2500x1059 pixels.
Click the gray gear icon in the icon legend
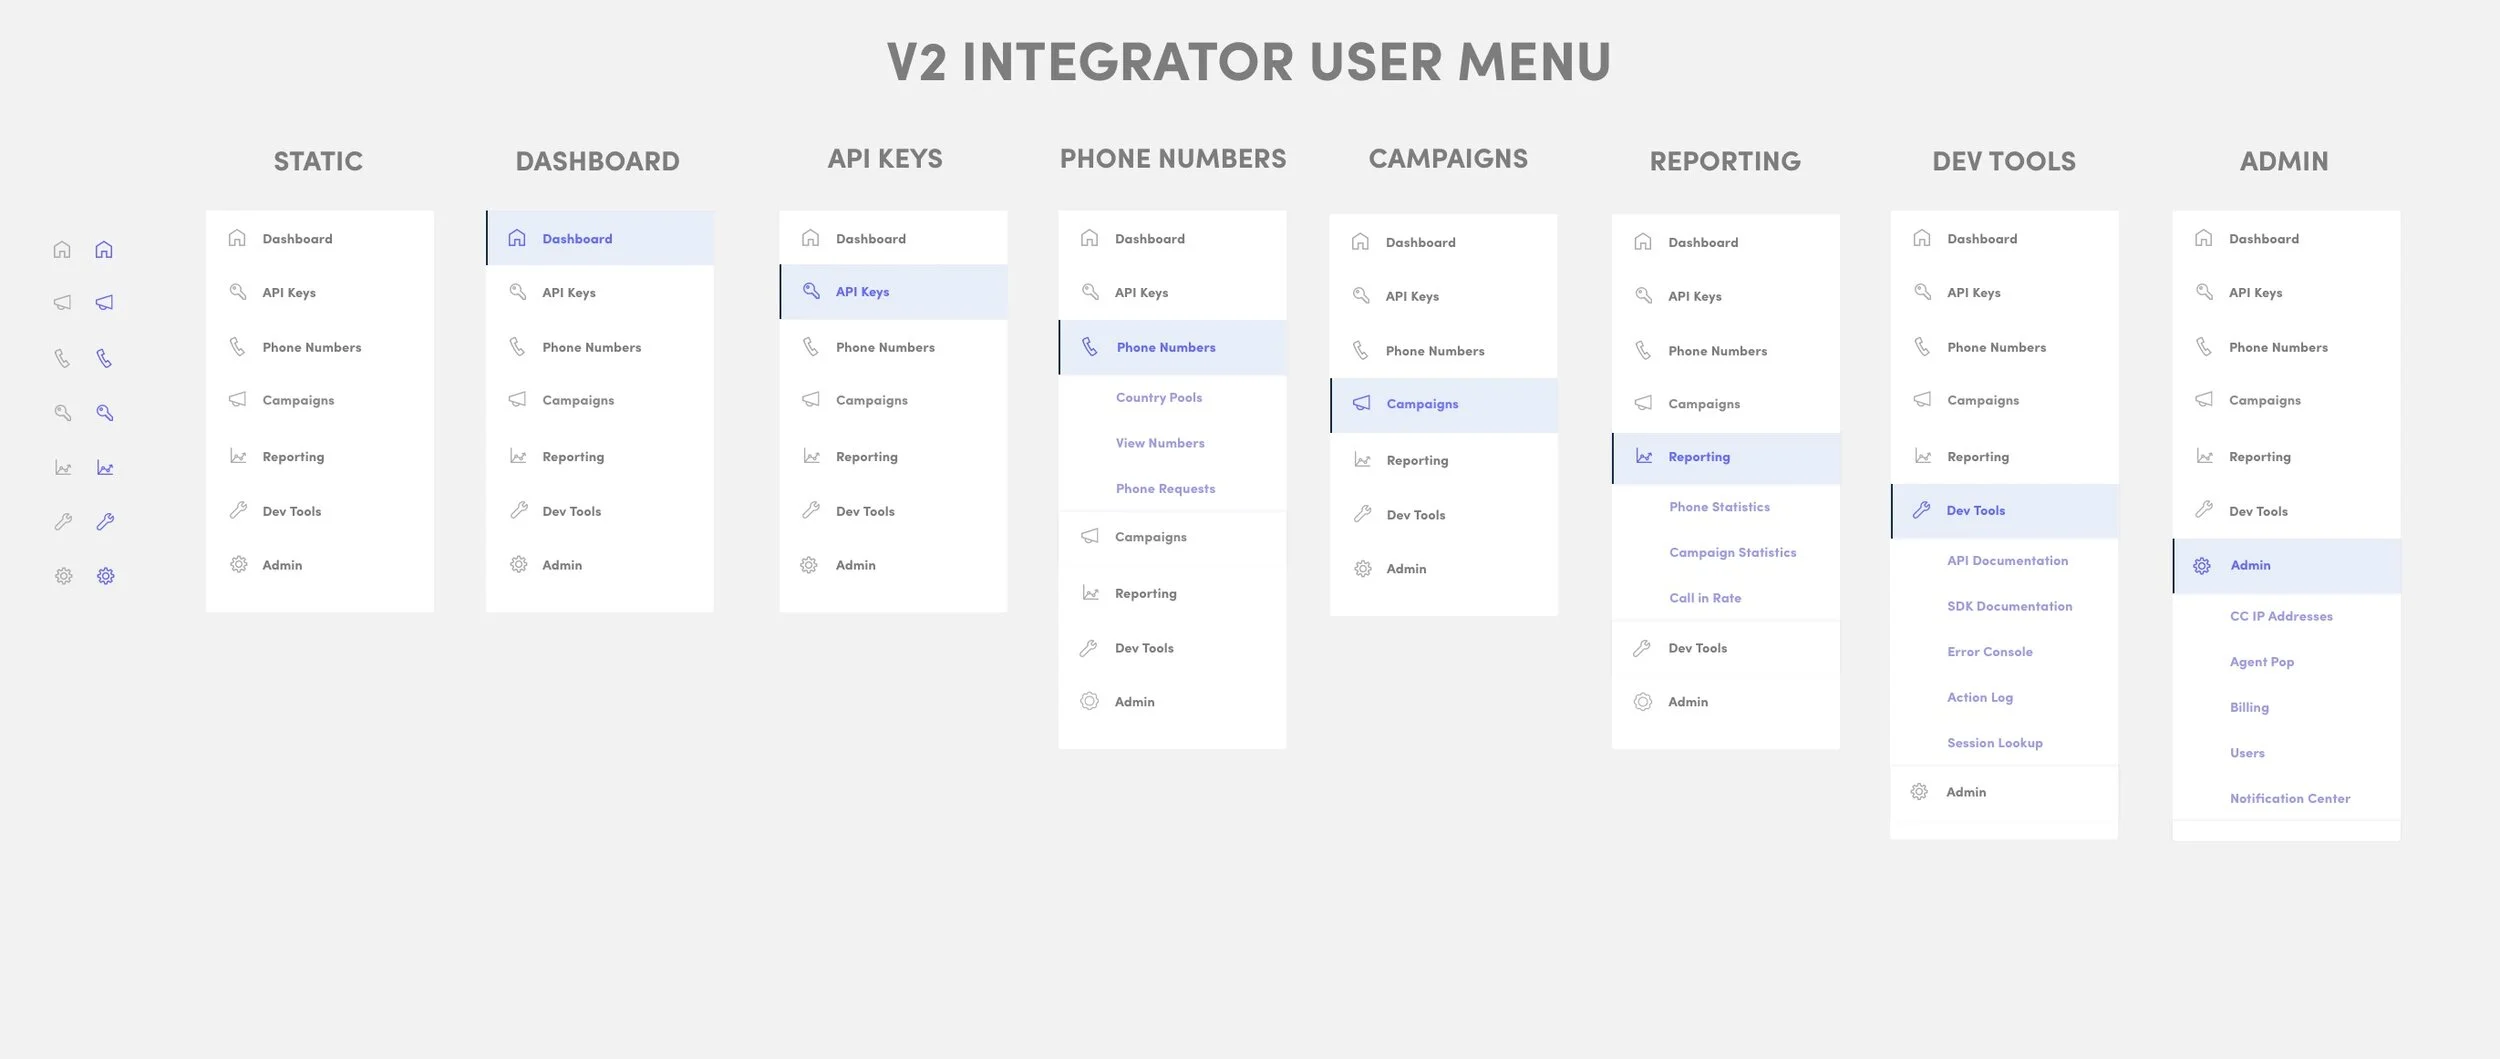click(63, 576)
